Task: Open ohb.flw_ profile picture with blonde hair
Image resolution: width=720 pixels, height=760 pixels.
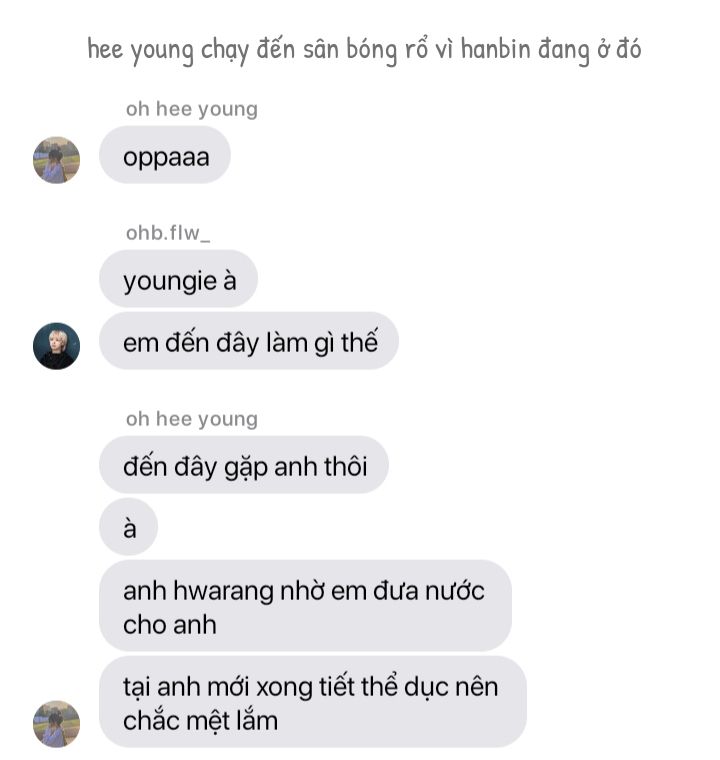Action: point(56,346)
